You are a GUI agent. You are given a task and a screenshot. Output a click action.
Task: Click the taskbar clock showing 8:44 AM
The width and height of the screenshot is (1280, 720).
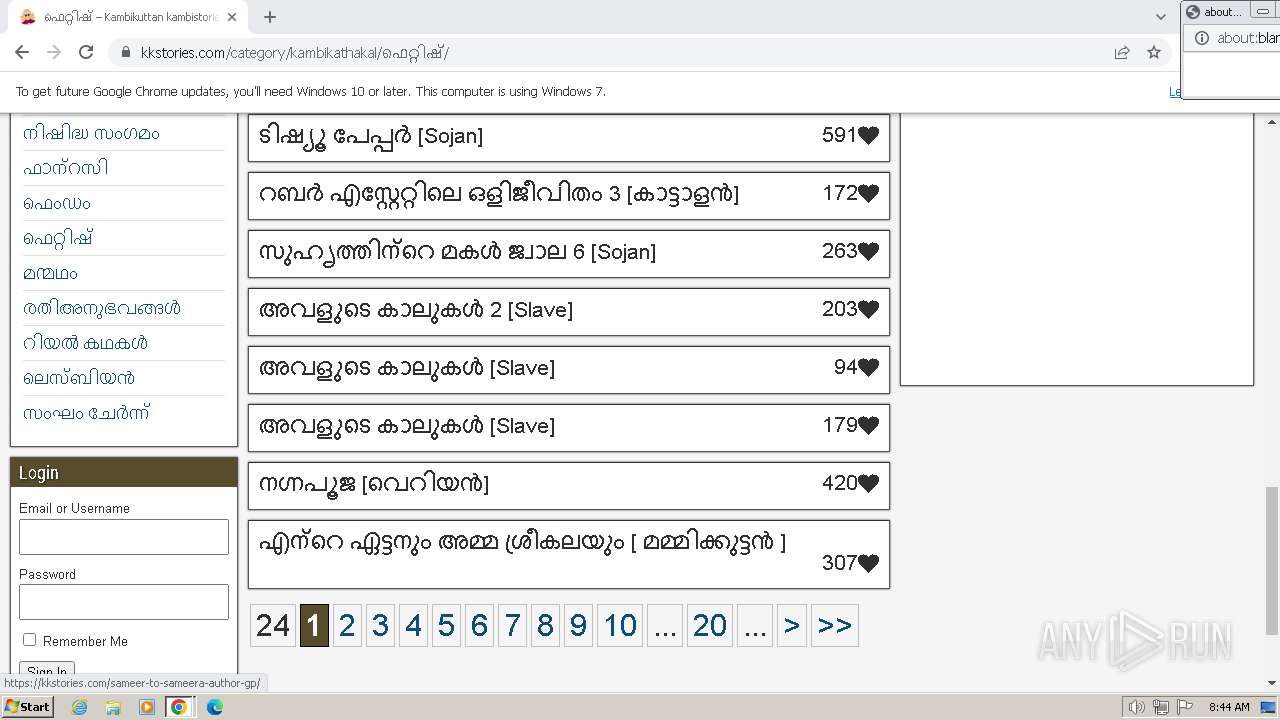1229,707
